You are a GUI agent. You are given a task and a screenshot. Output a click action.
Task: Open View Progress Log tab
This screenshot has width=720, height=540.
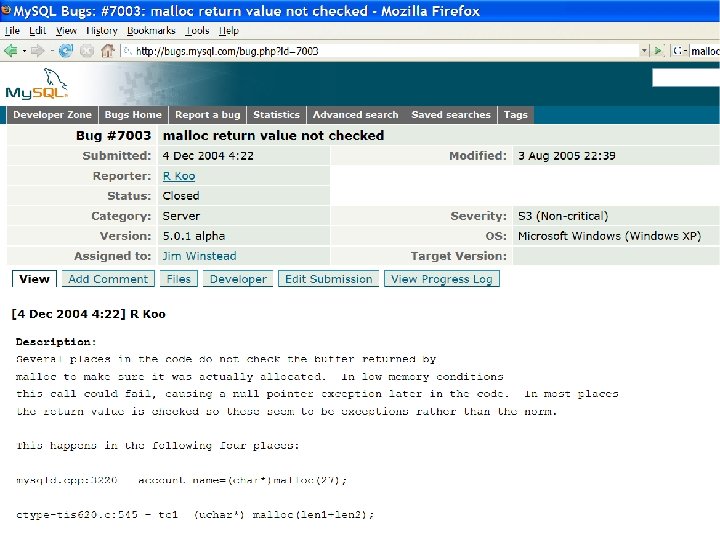click(x=442, y=279)
